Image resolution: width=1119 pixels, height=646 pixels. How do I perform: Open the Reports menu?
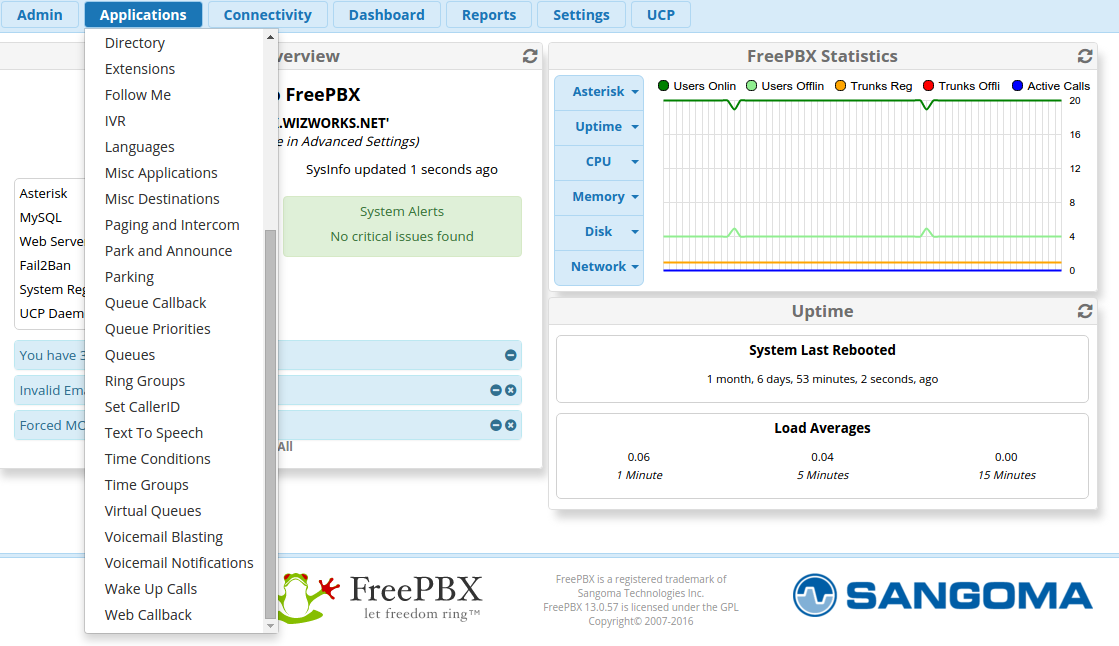[489, 14]
